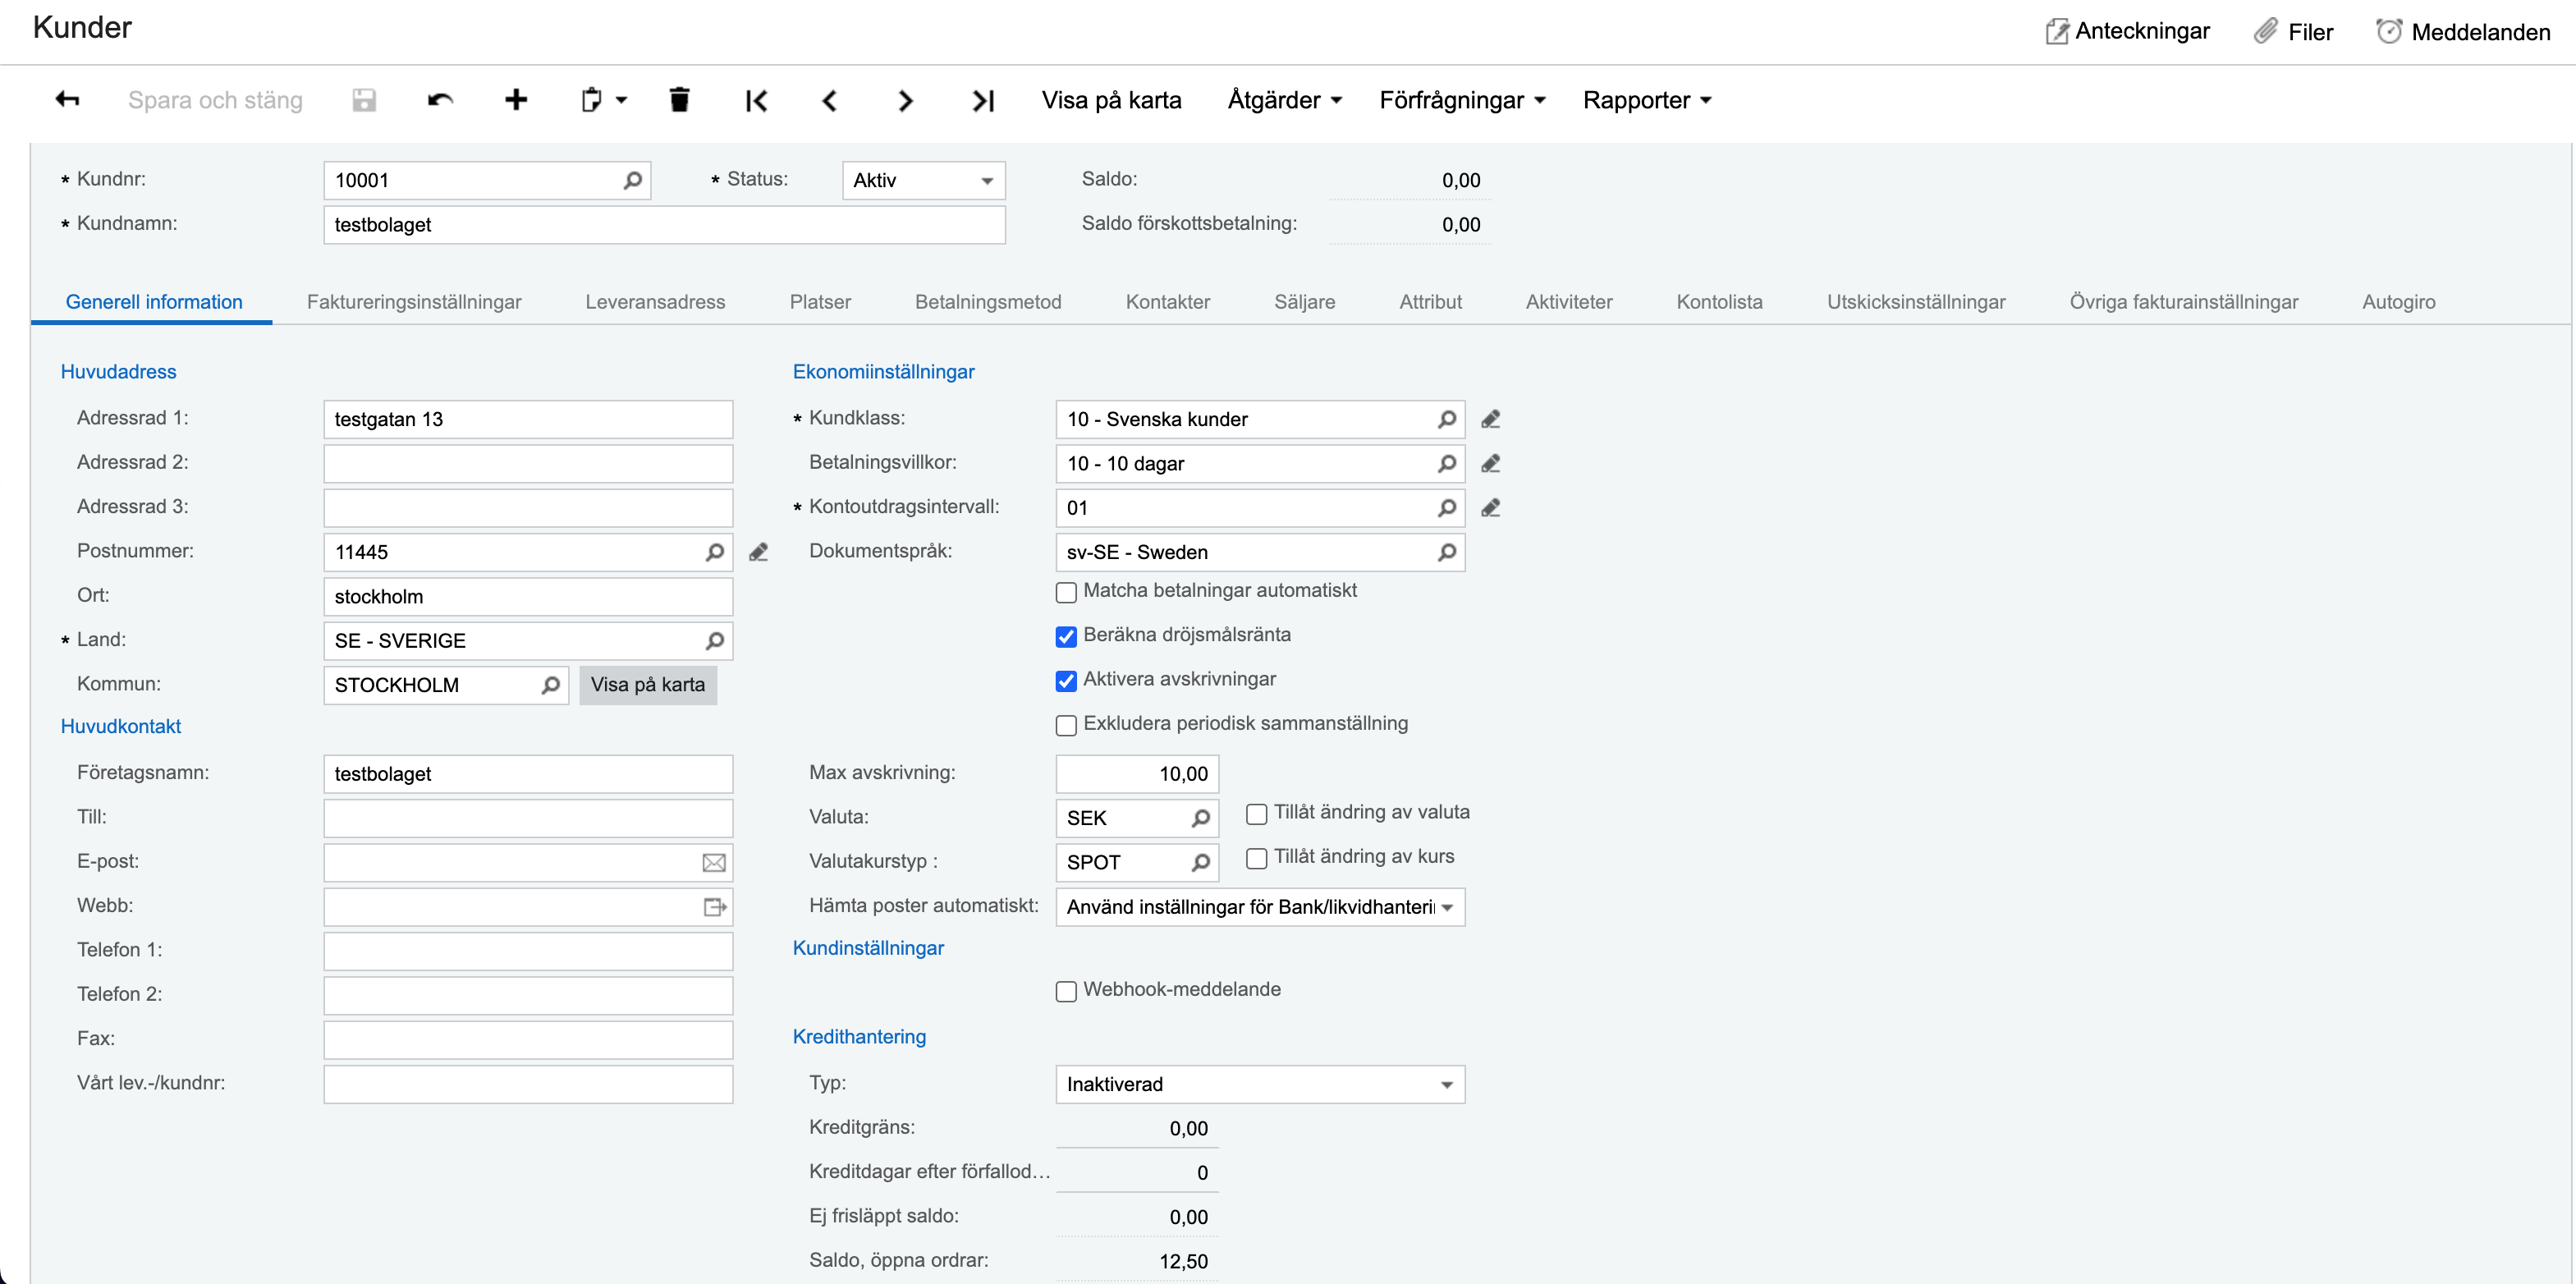This screenshot has width=2576, height=1284.
Task: Open Filer attachments paperclip
Action: coord(2266,32)
